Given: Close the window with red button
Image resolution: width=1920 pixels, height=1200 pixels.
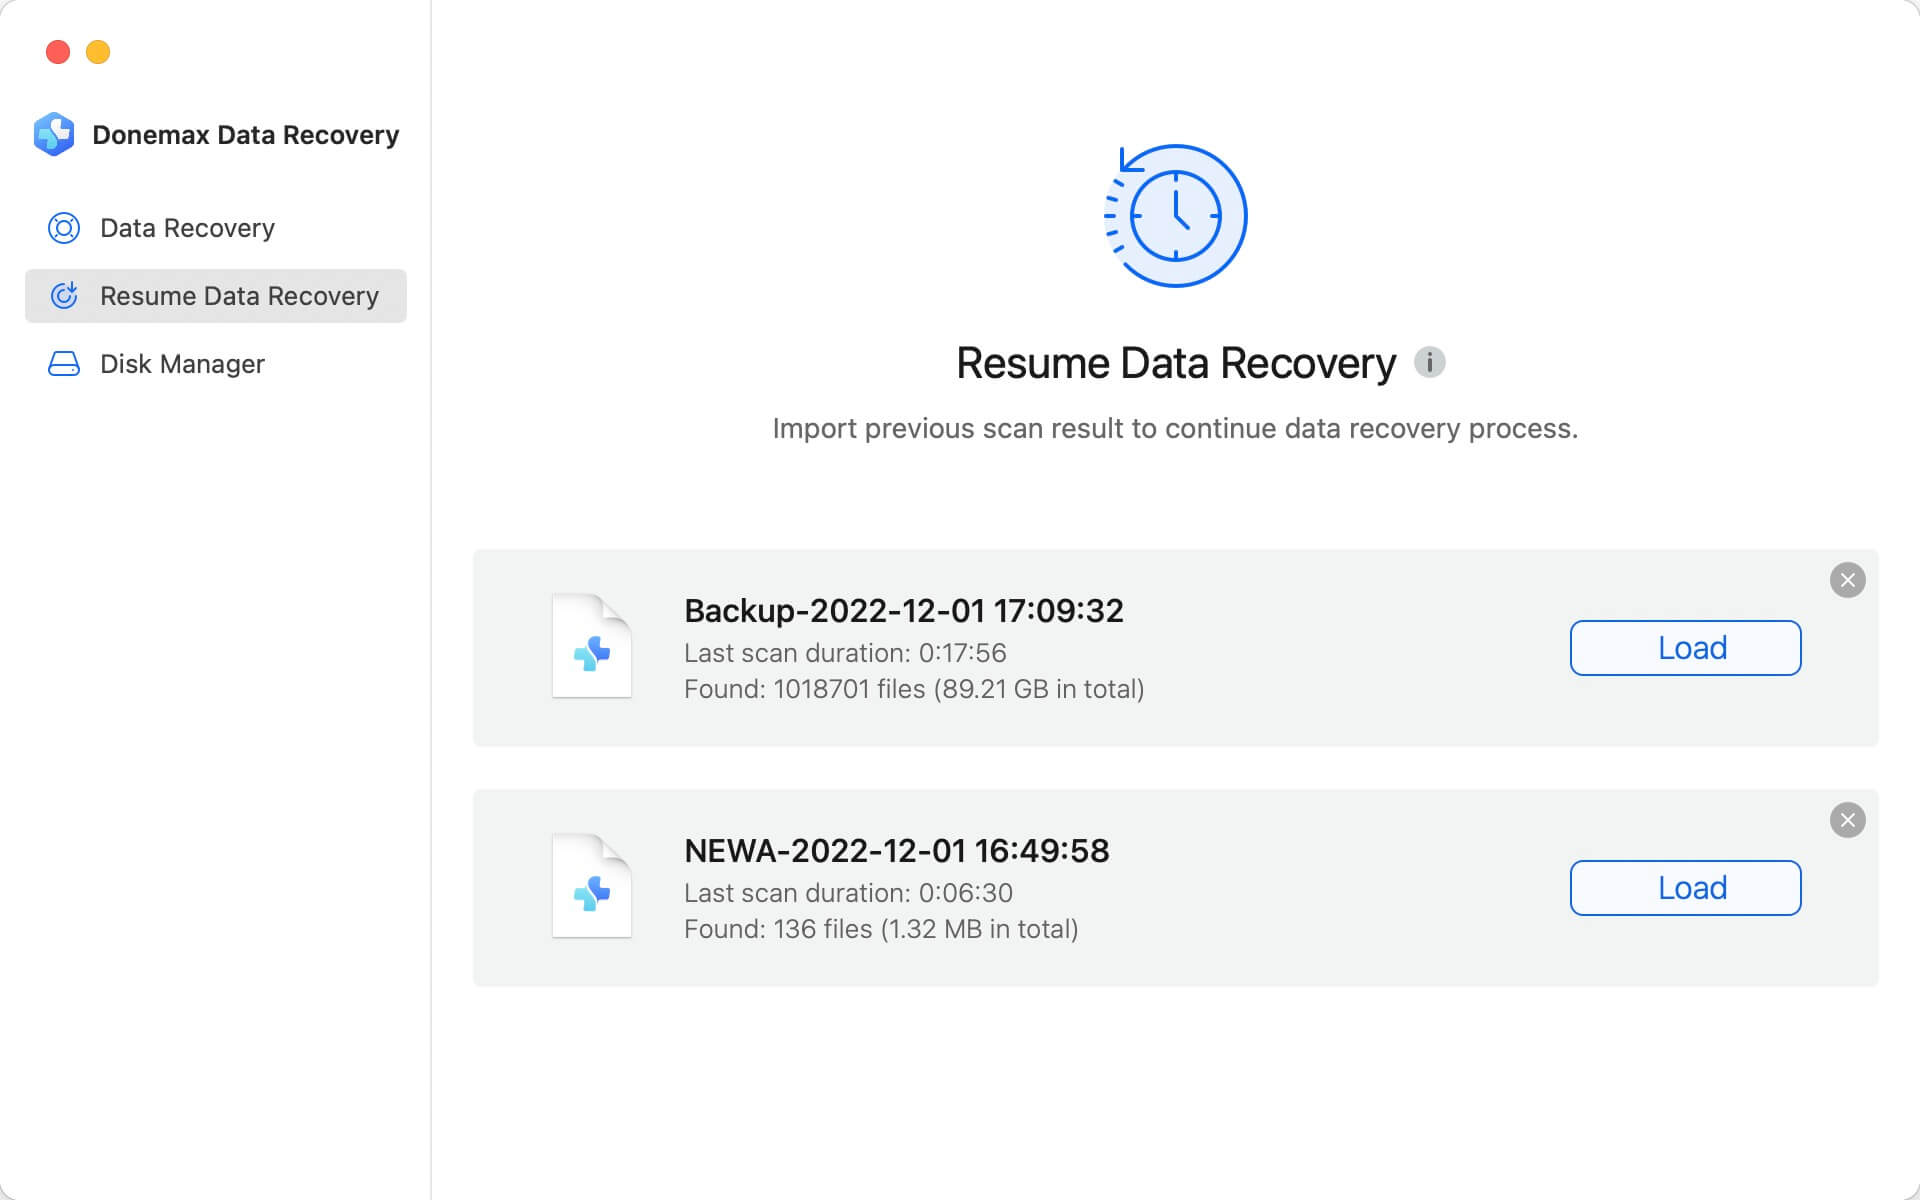Looking at the screenshot, I should [58, 52].
